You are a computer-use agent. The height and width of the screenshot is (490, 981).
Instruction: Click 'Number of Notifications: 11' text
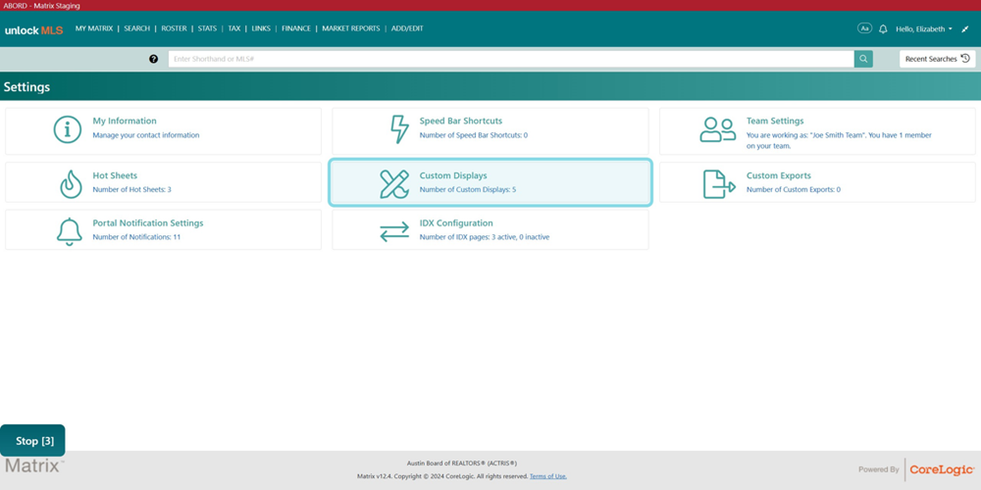click(x=136, y=237)
